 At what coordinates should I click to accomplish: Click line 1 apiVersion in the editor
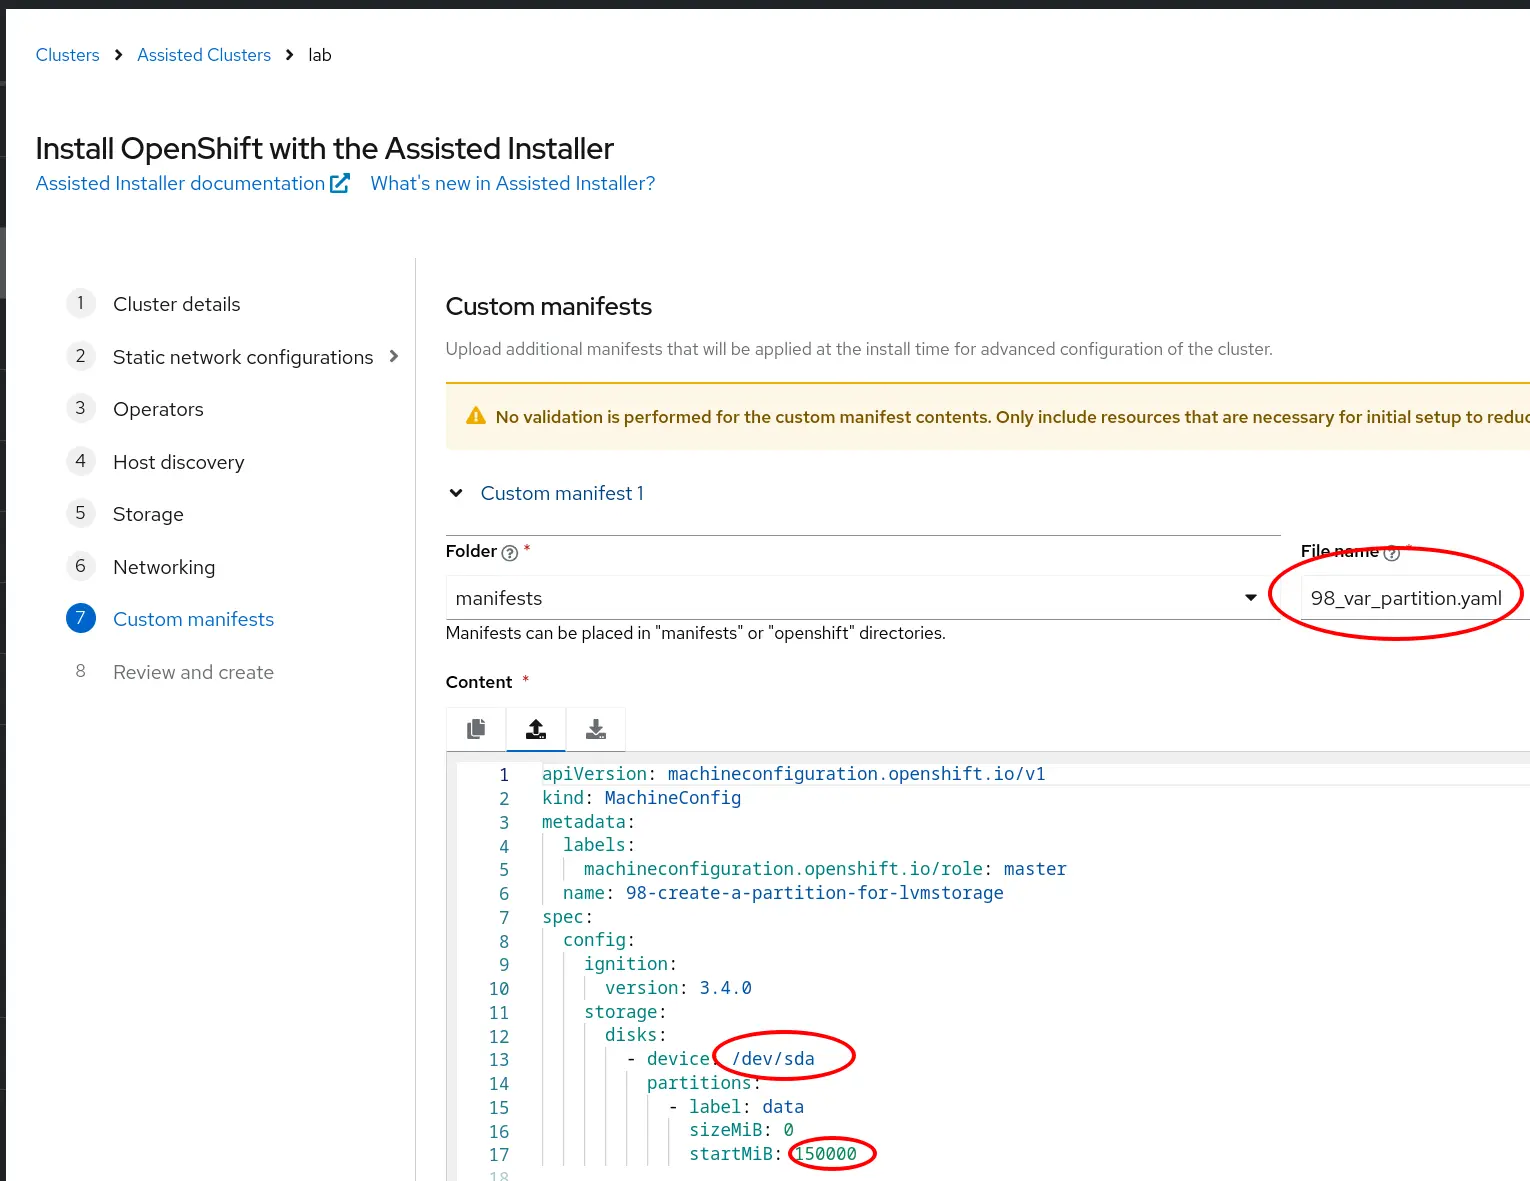794,774
